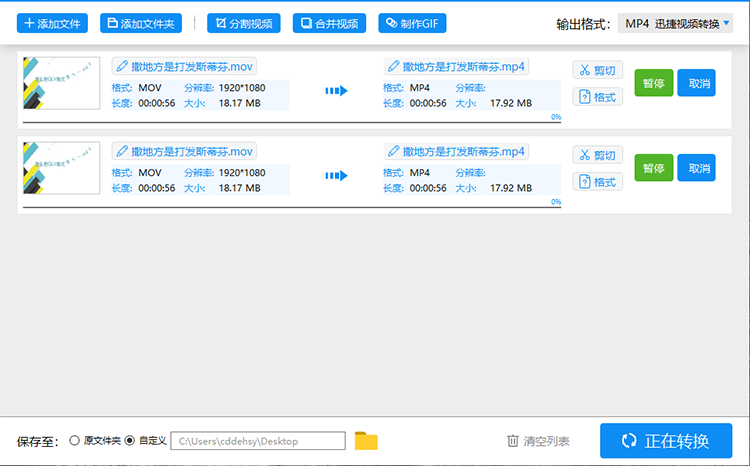Click the 正在转换 converting button
The image size is (750, 466).
click(666, 441)
